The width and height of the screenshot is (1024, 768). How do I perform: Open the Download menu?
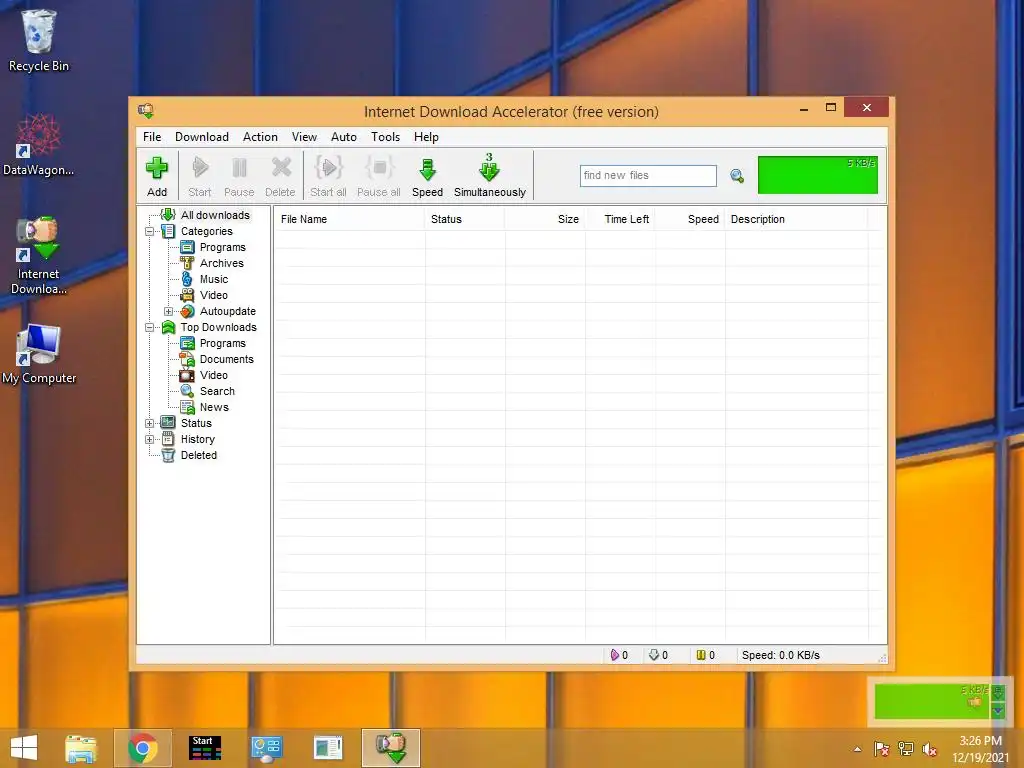point(202,137)
